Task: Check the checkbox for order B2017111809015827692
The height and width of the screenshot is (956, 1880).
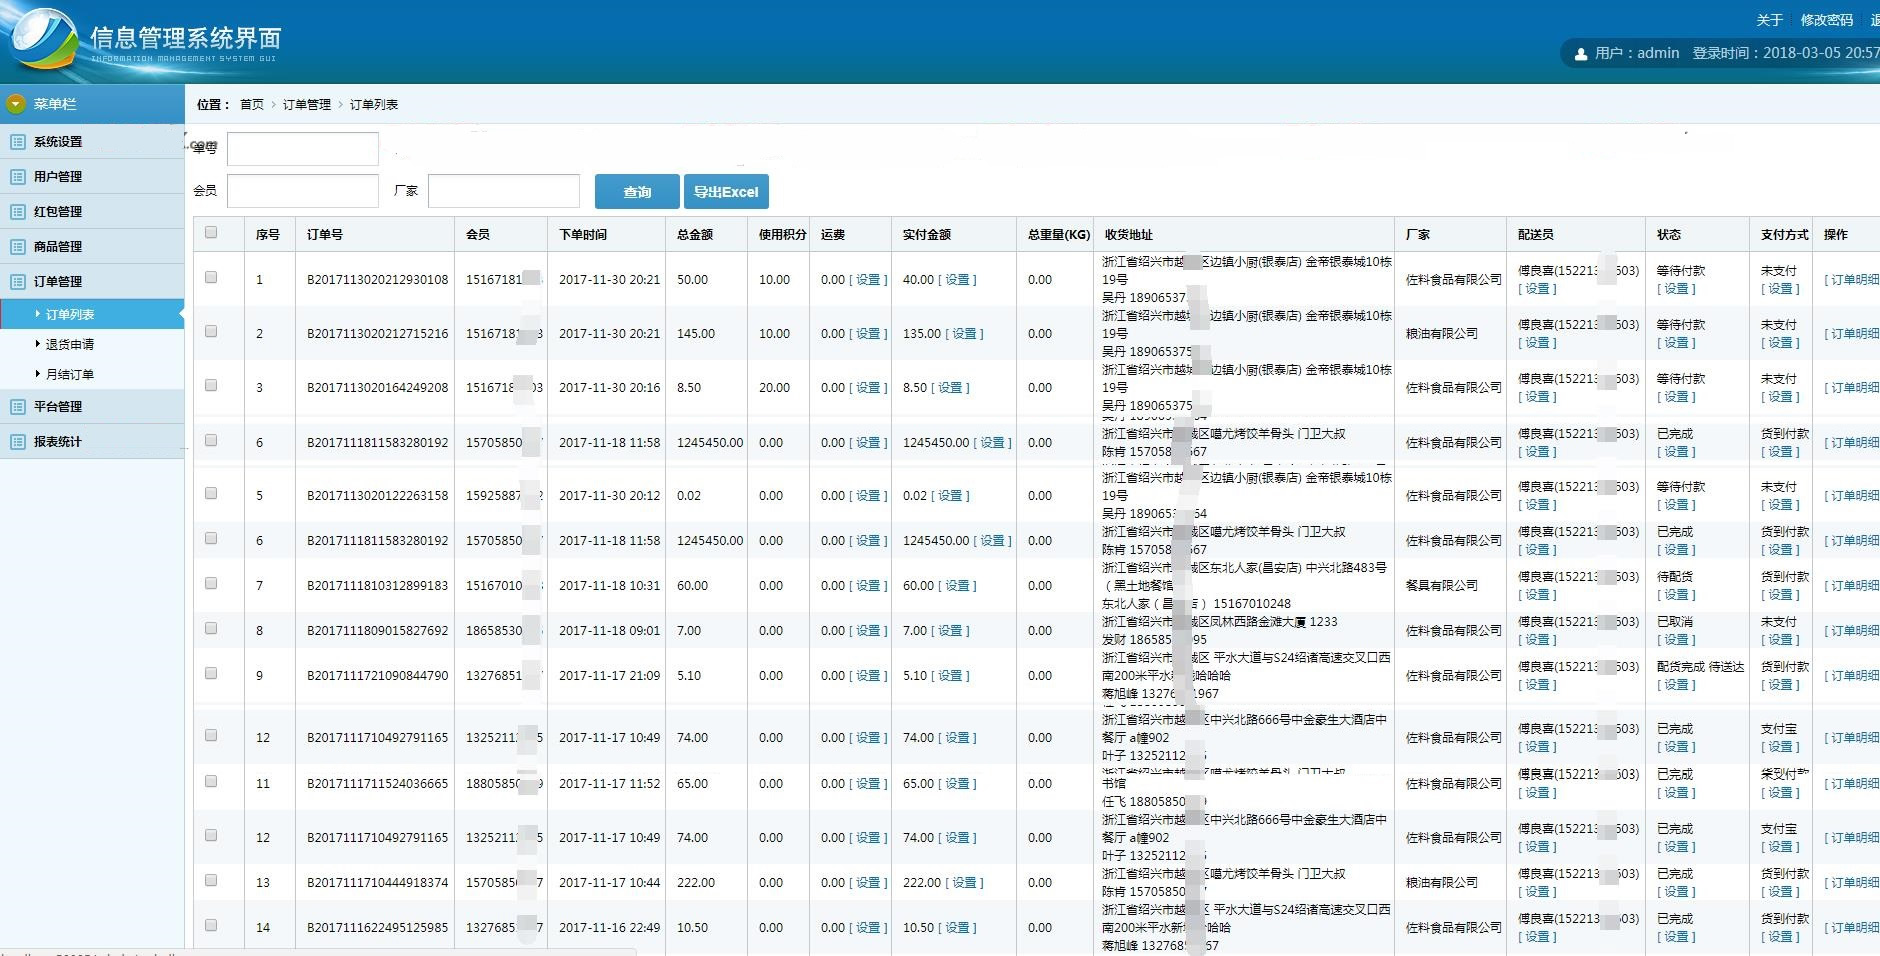Action: click(212, 630)
